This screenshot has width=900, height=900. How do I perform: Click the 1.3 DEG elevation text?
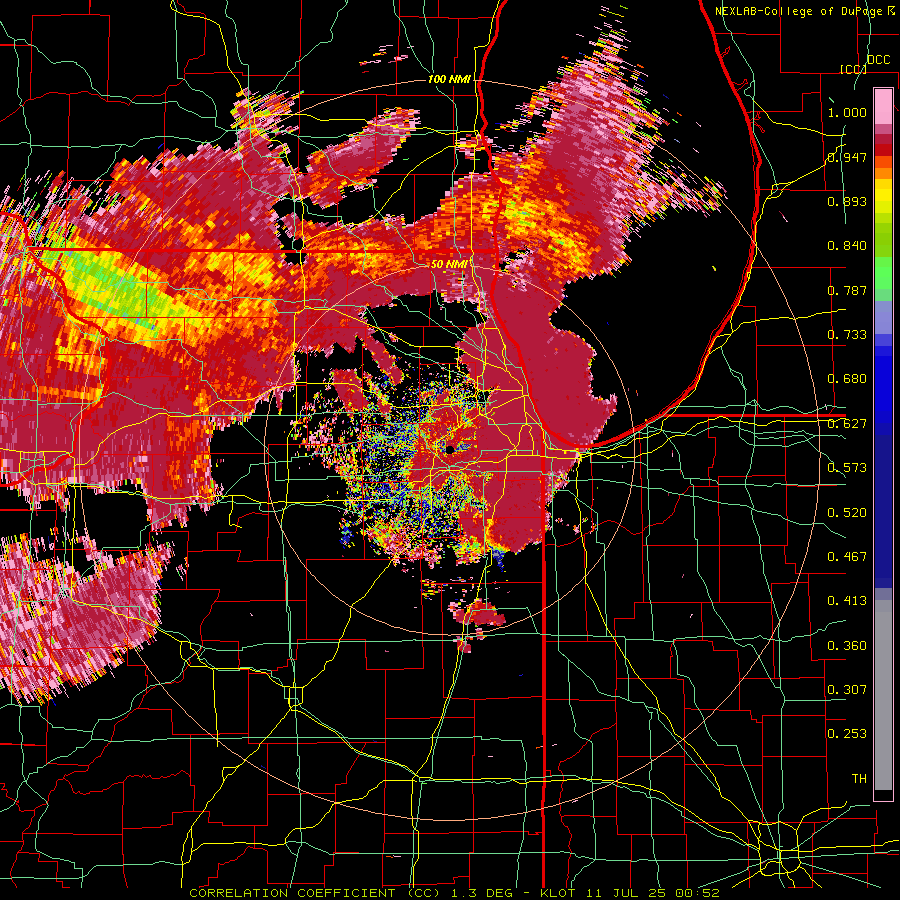pos(483,893)
